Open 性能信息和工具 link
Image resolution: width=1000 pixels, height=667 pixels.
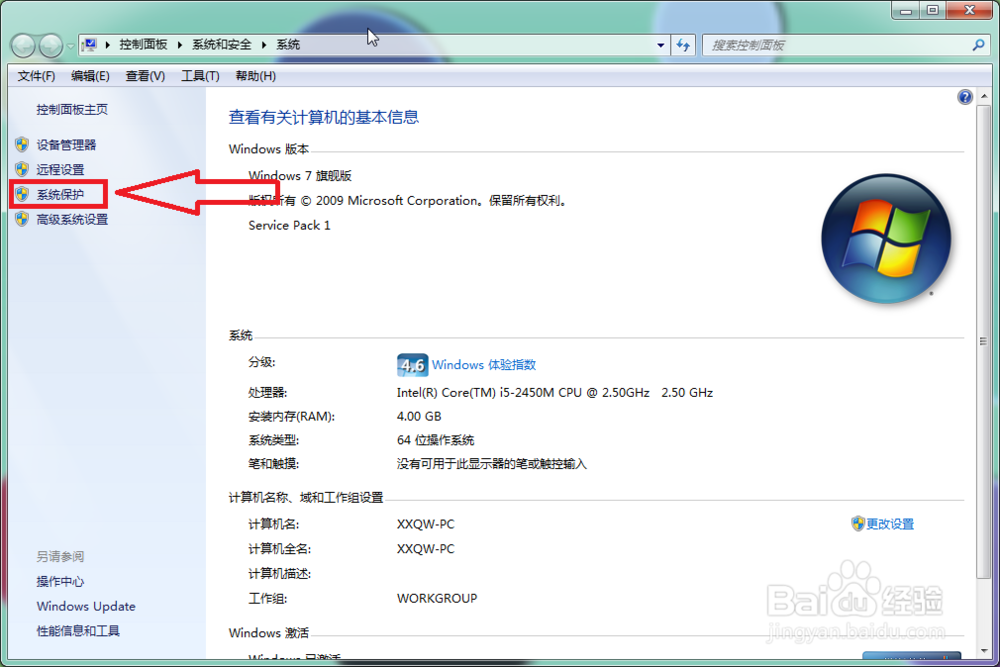click(x=78, y=631)
